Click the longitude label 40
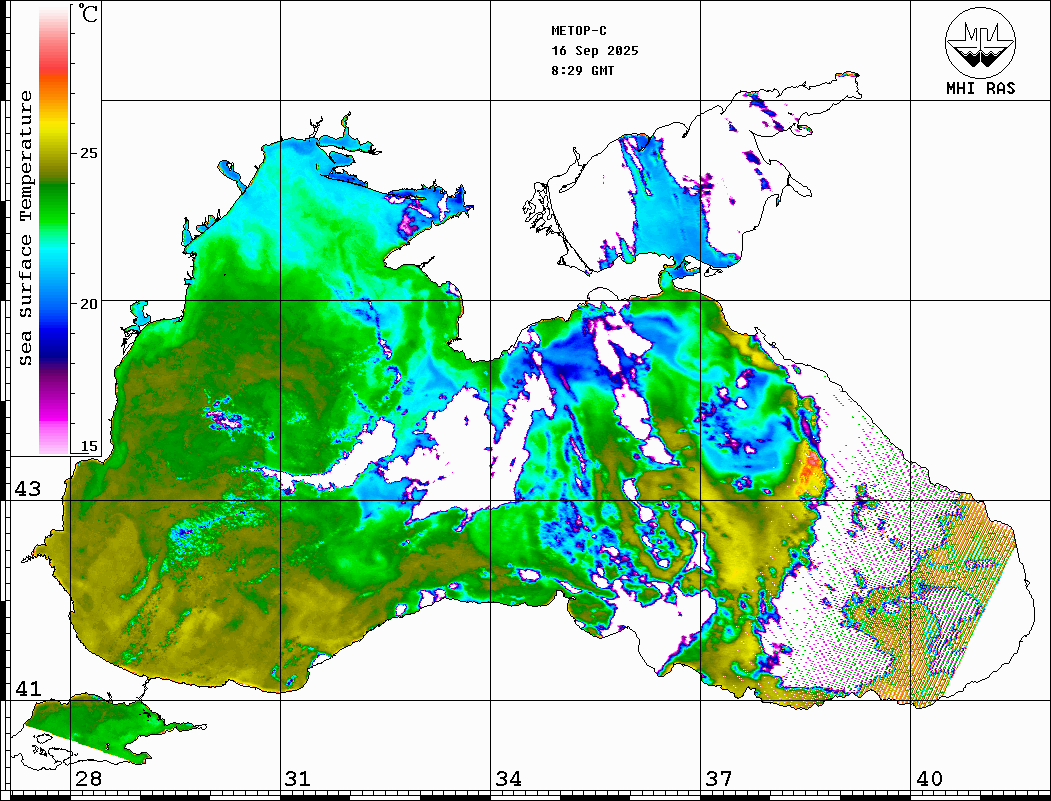 pos(928,779)
